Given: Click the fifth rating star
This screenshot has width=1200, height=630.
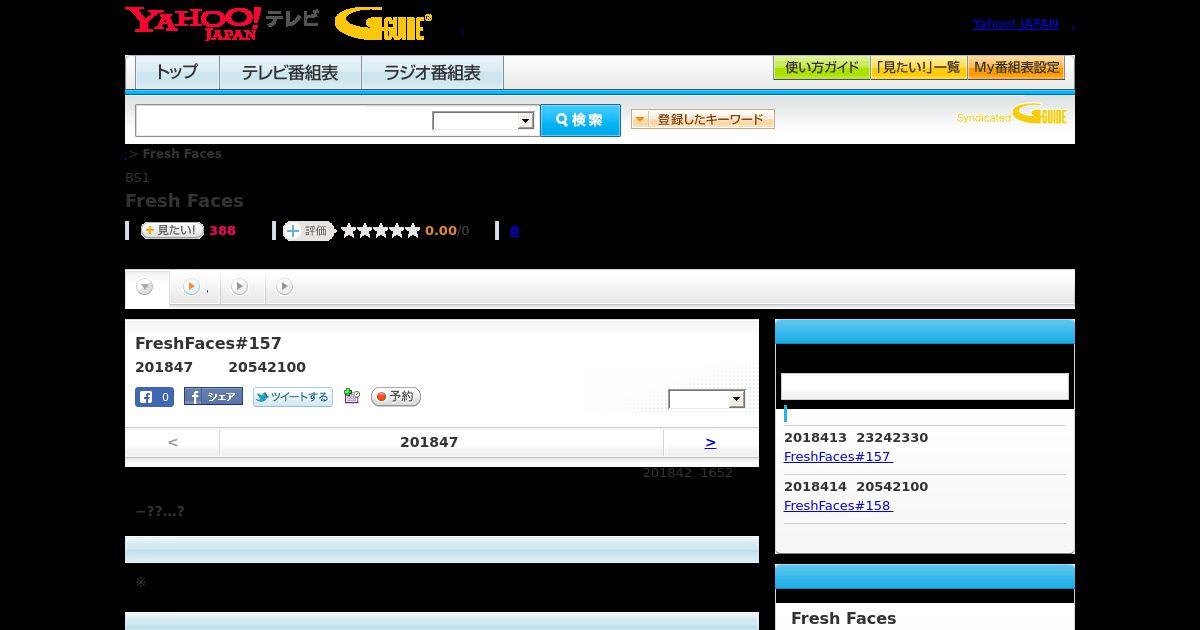Looking at the screenshot, I should click(x=413, y=231).
